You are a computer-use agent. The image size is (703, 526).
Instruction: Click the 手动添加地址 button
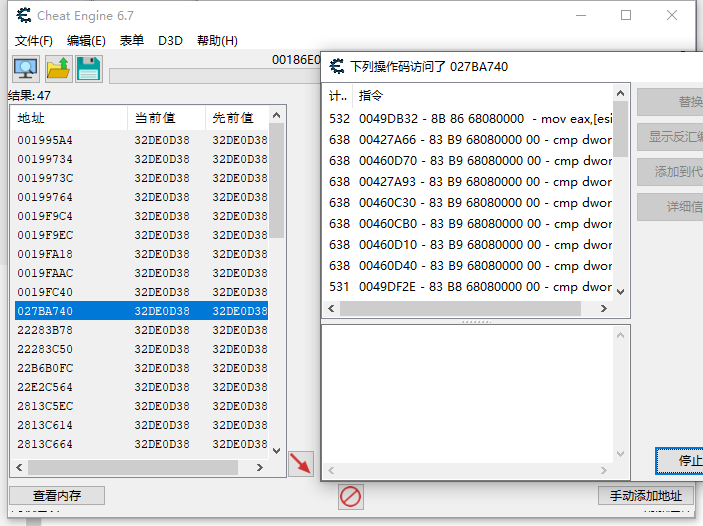coord(646,496)
